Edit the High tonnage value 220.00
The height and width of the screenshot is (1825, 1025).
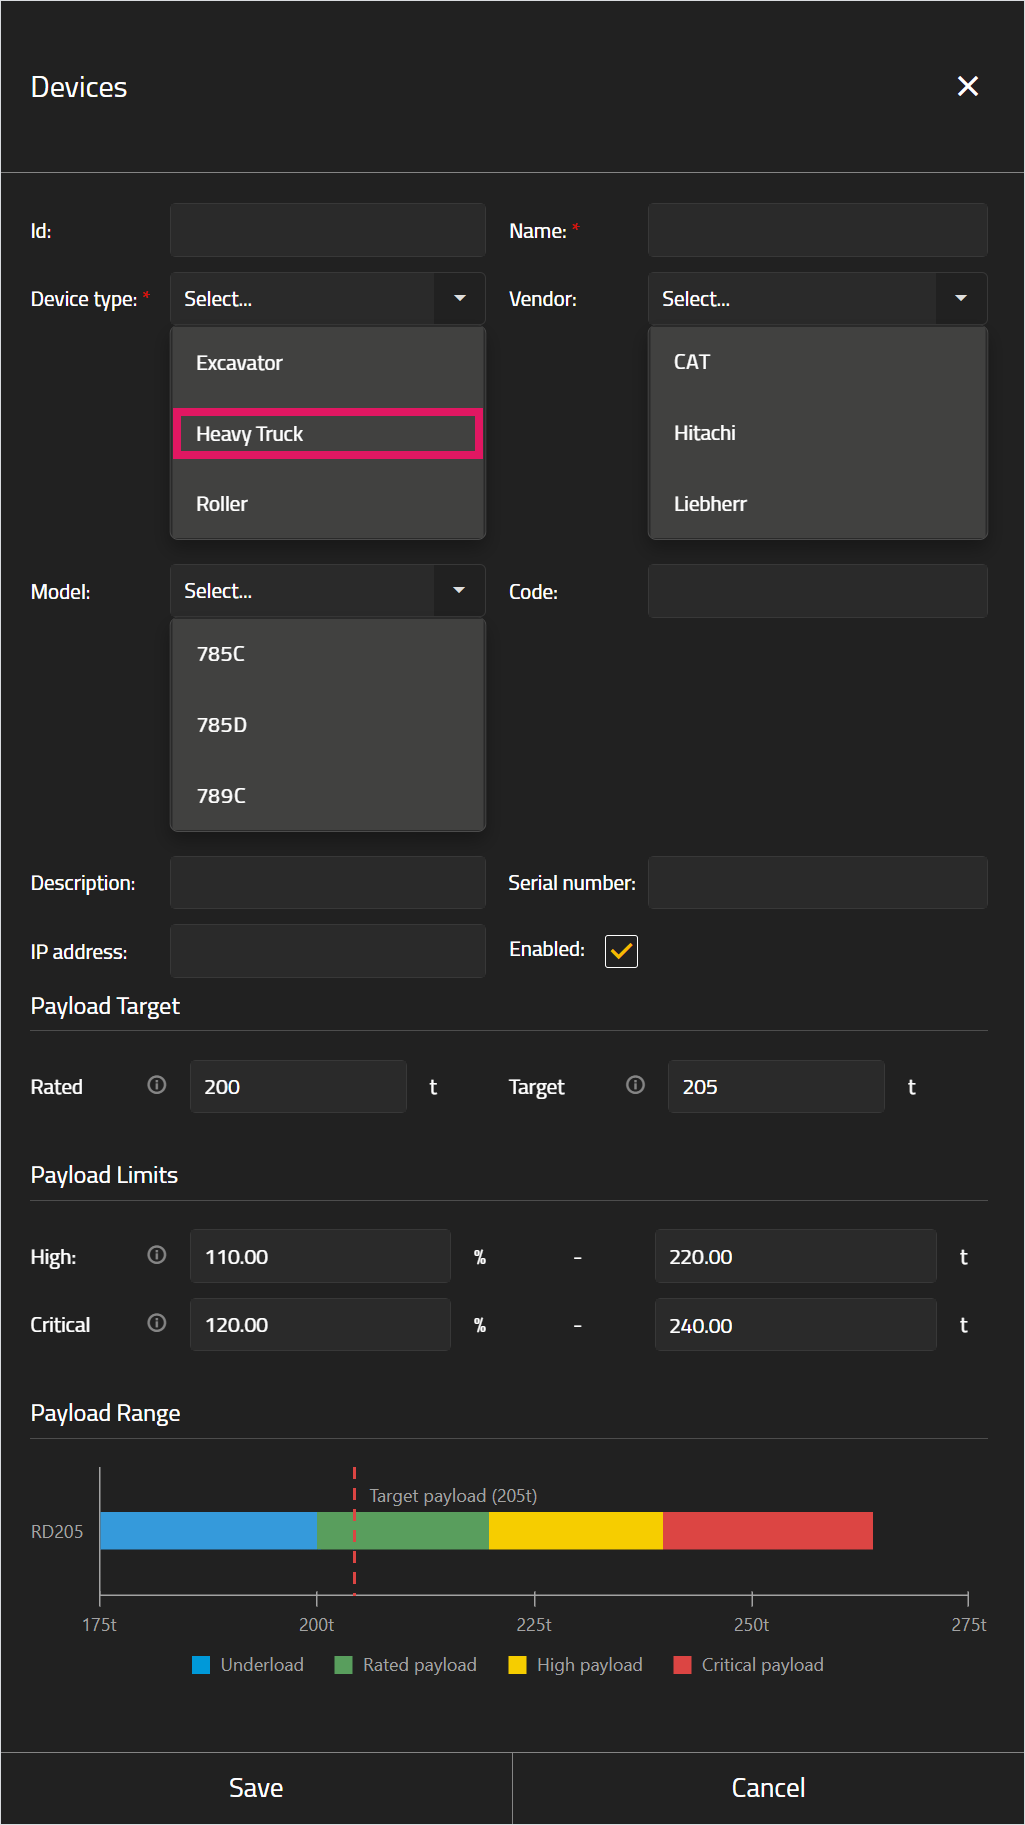coord(796,1256)
